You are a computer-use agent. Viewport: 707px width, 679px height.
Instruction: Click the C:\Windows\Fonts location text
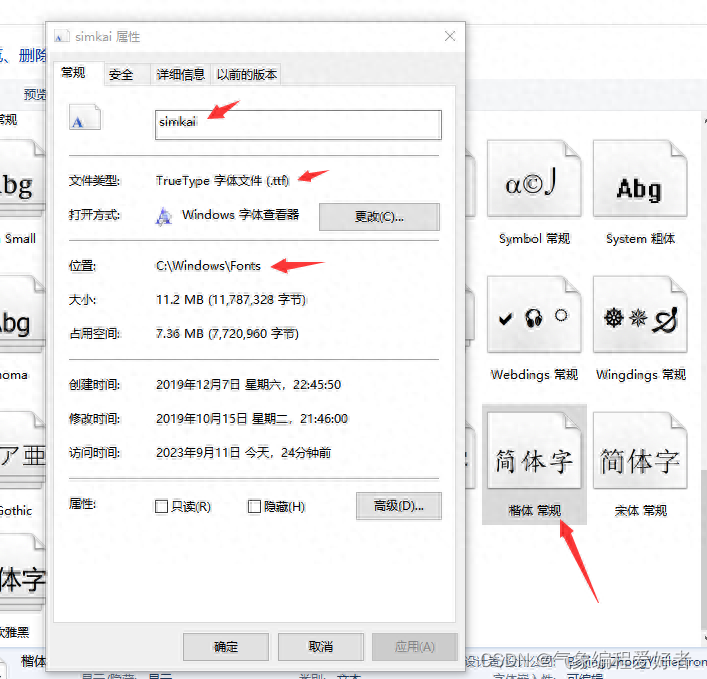click(x=208, y=266)
